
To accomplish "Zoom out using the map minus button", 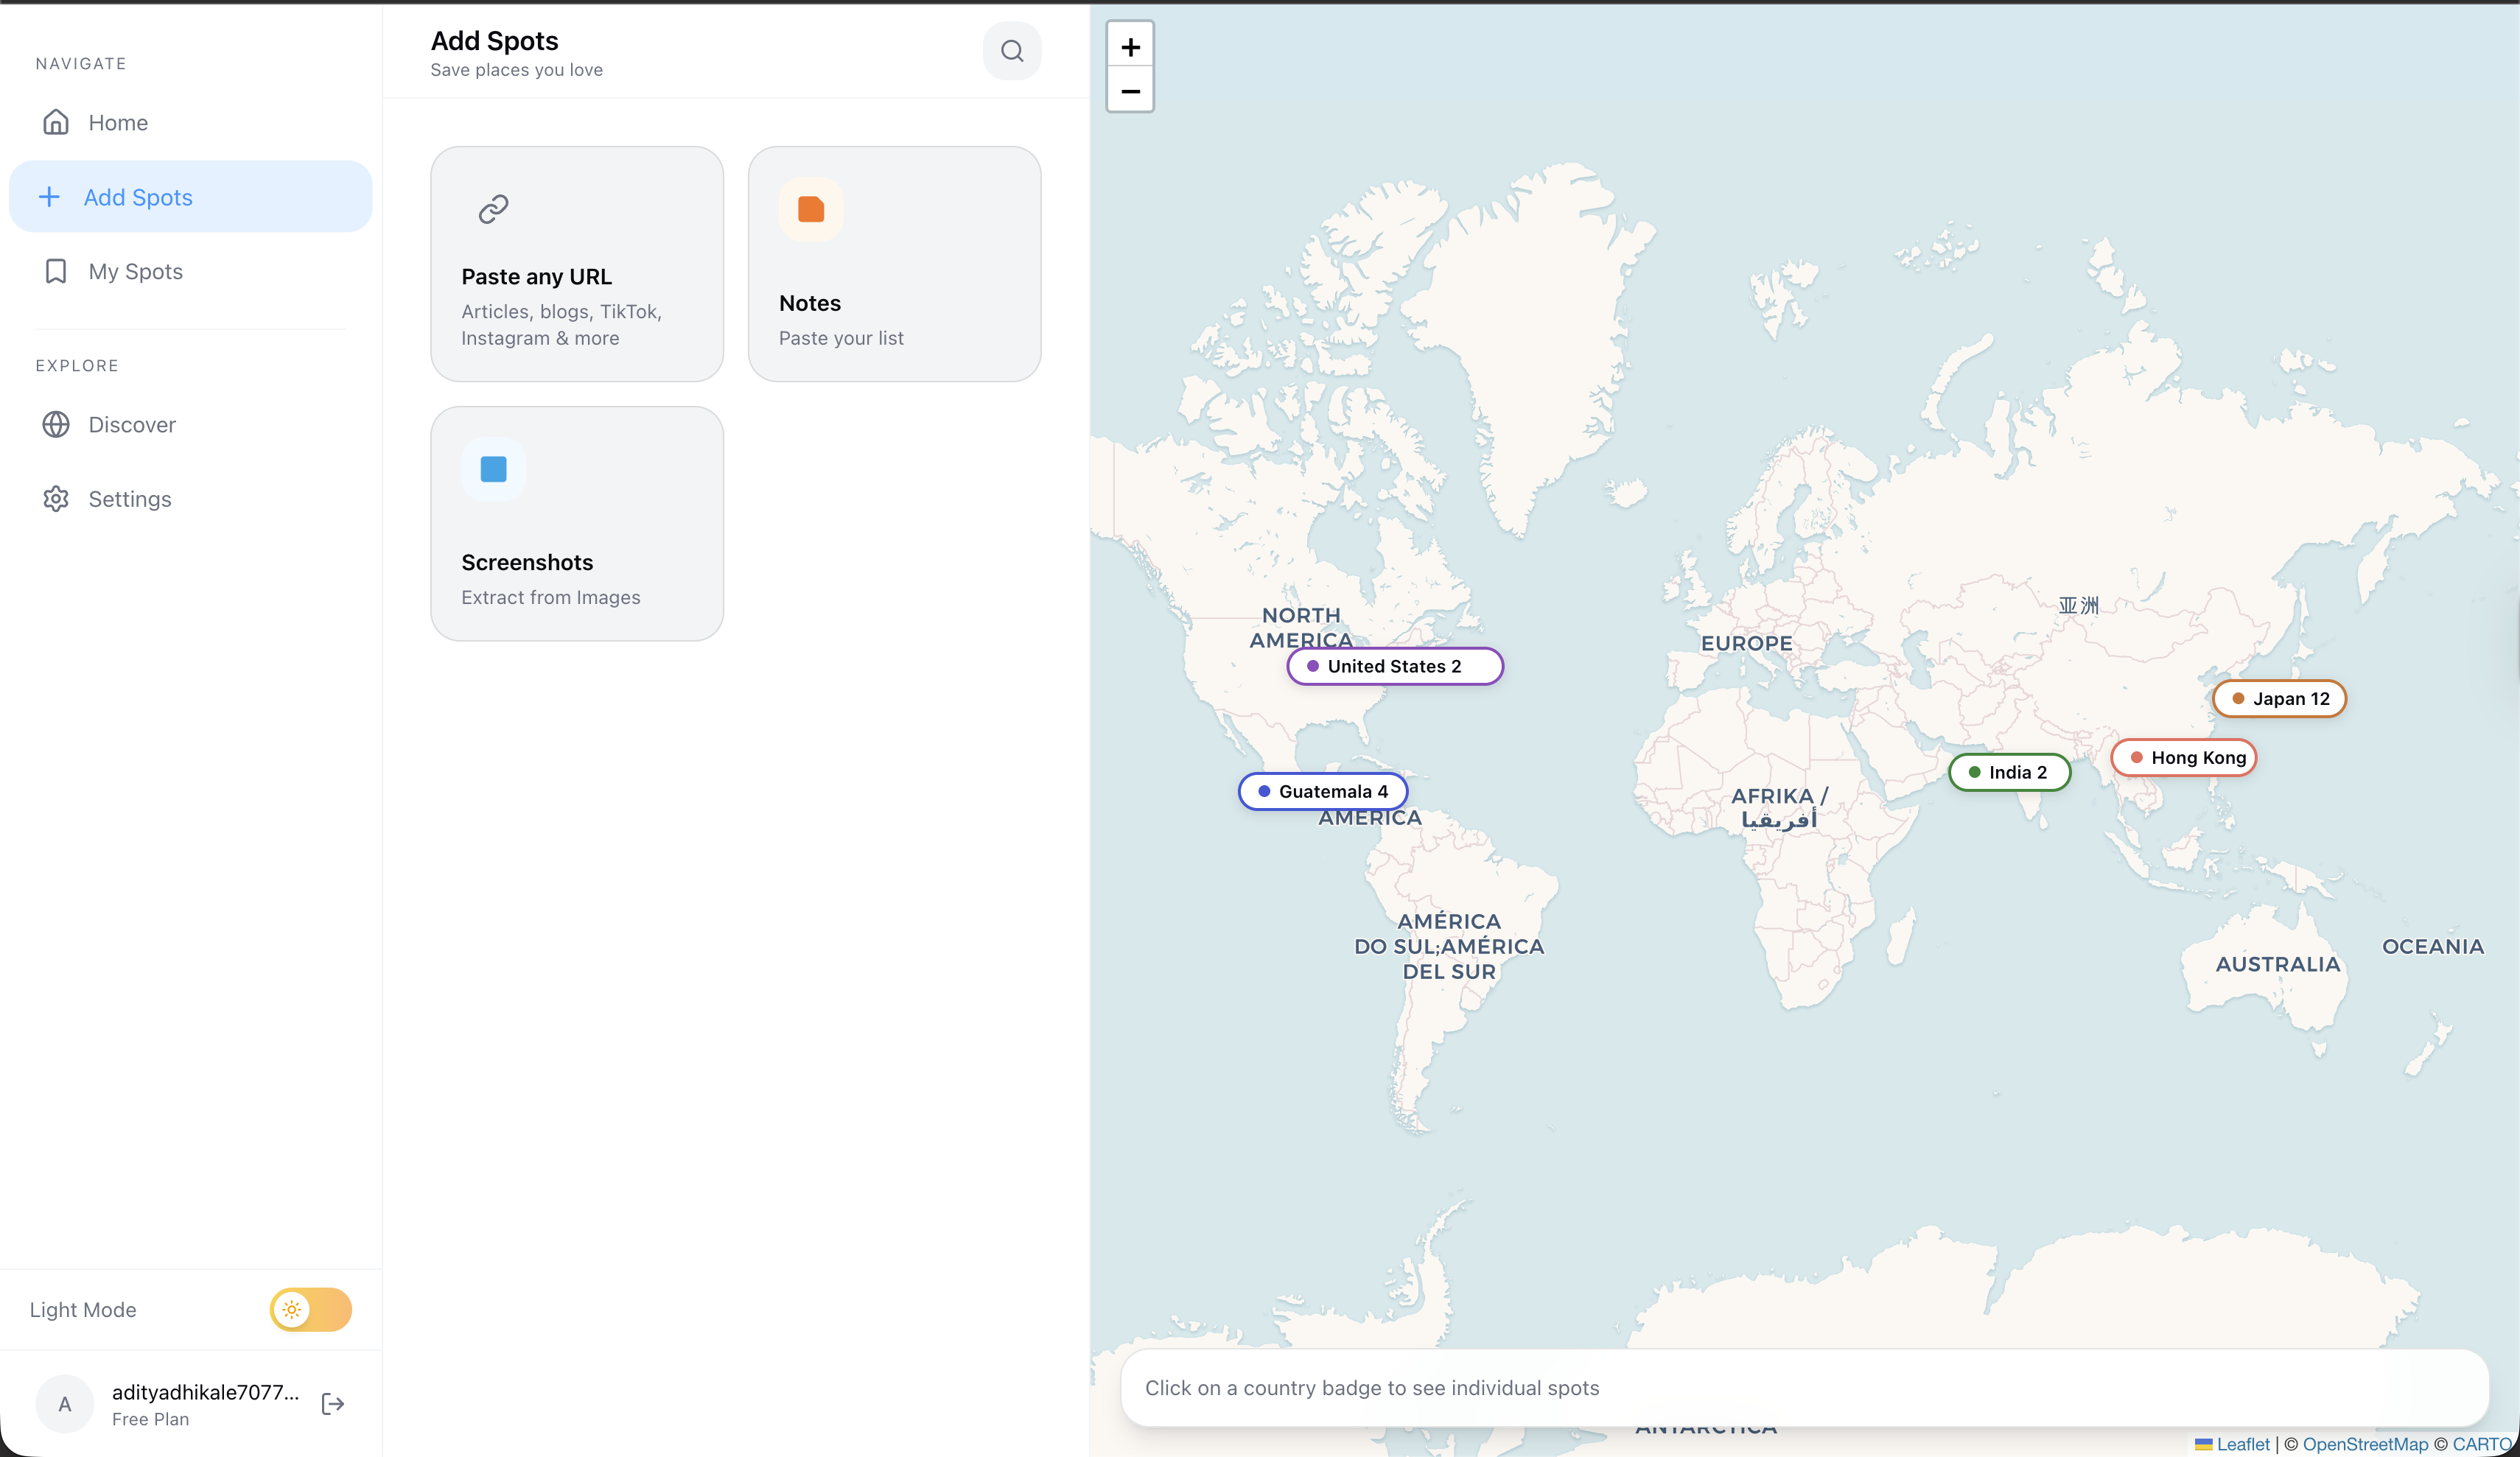I will coord(1130,91).
